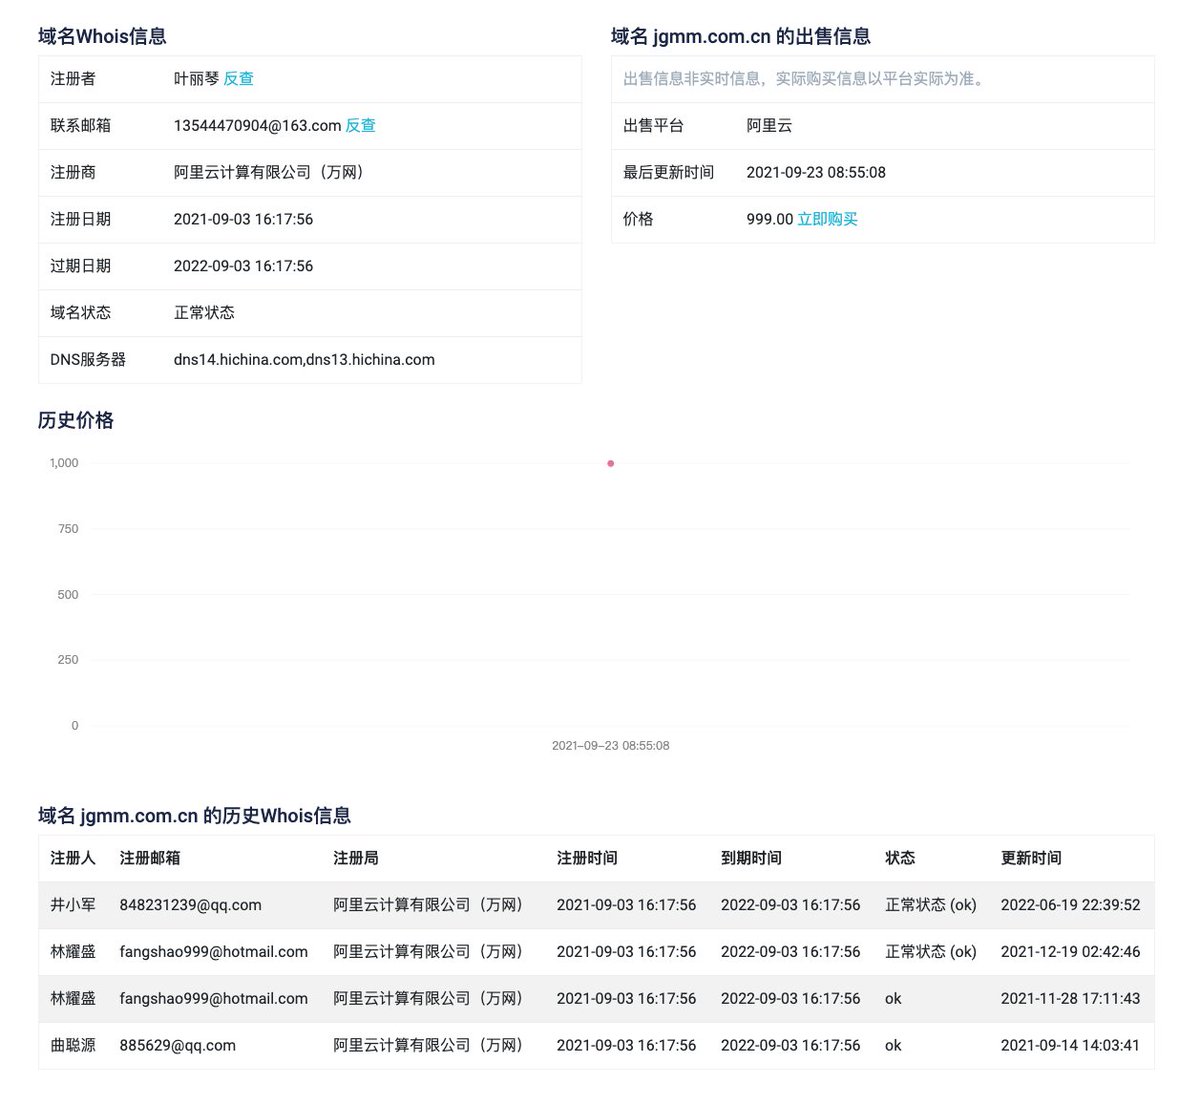Select DNS servers dns14.hichina.com,dns13.hichina.com
The image size is (1200, 1105).
pyautogui.click(x=304, y=360)
